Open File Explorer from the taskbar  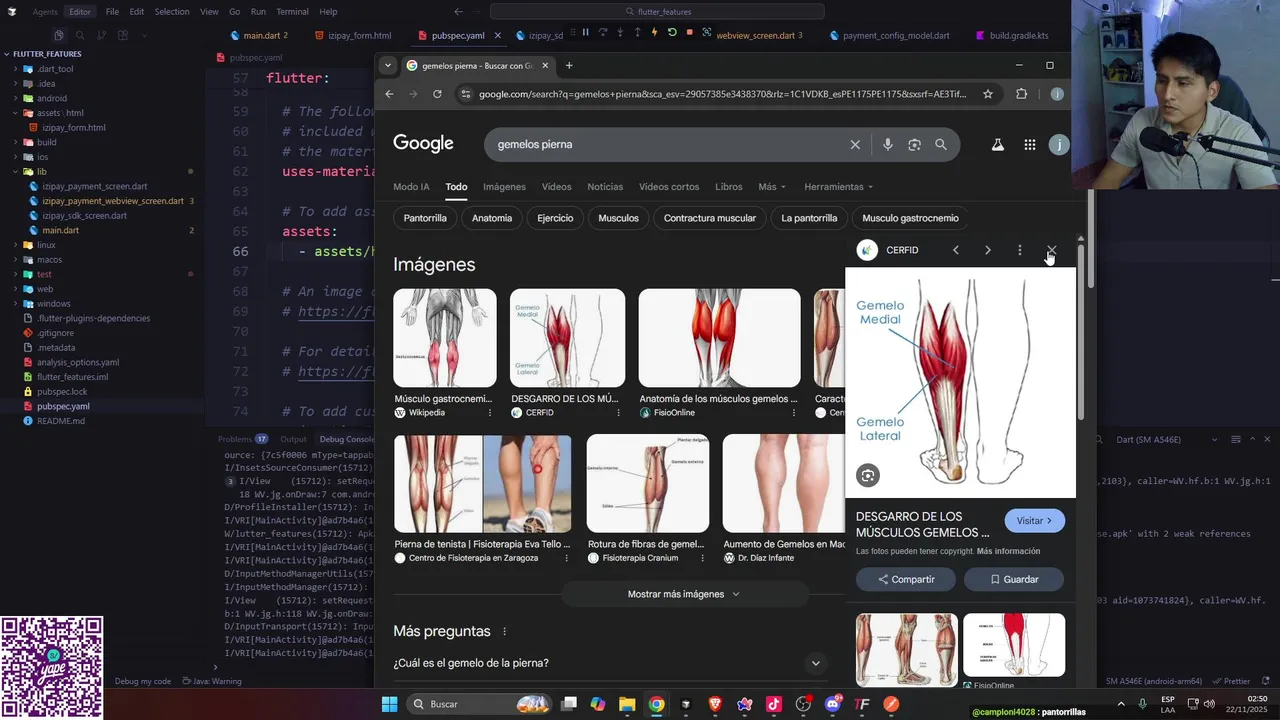pos(627,704)
